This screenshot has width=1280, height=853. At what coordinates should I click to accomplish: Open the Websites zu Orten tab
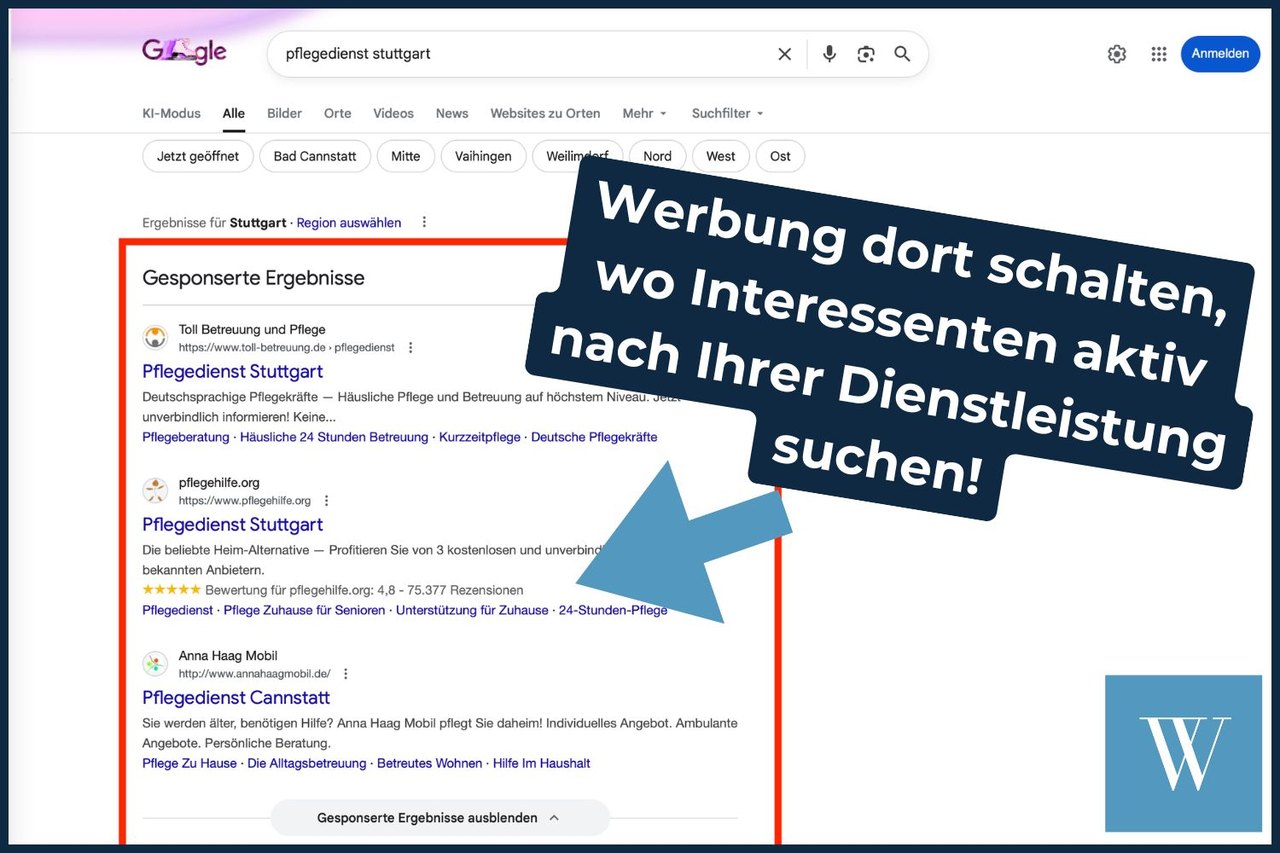(x=545, y=113)
